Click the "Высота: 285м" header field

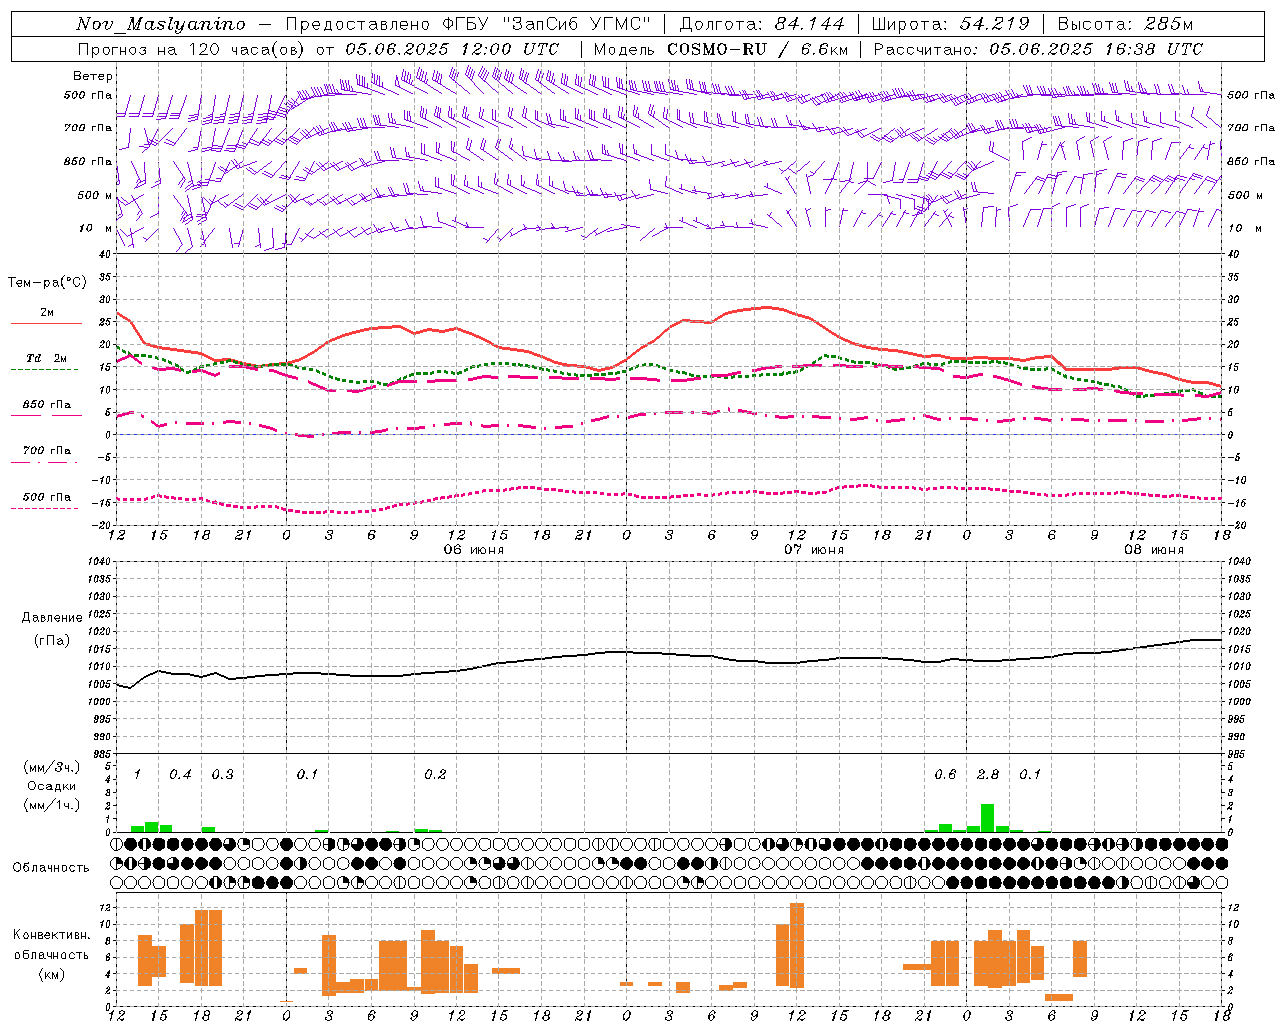pyautogui.click(x=1125, y=24)
